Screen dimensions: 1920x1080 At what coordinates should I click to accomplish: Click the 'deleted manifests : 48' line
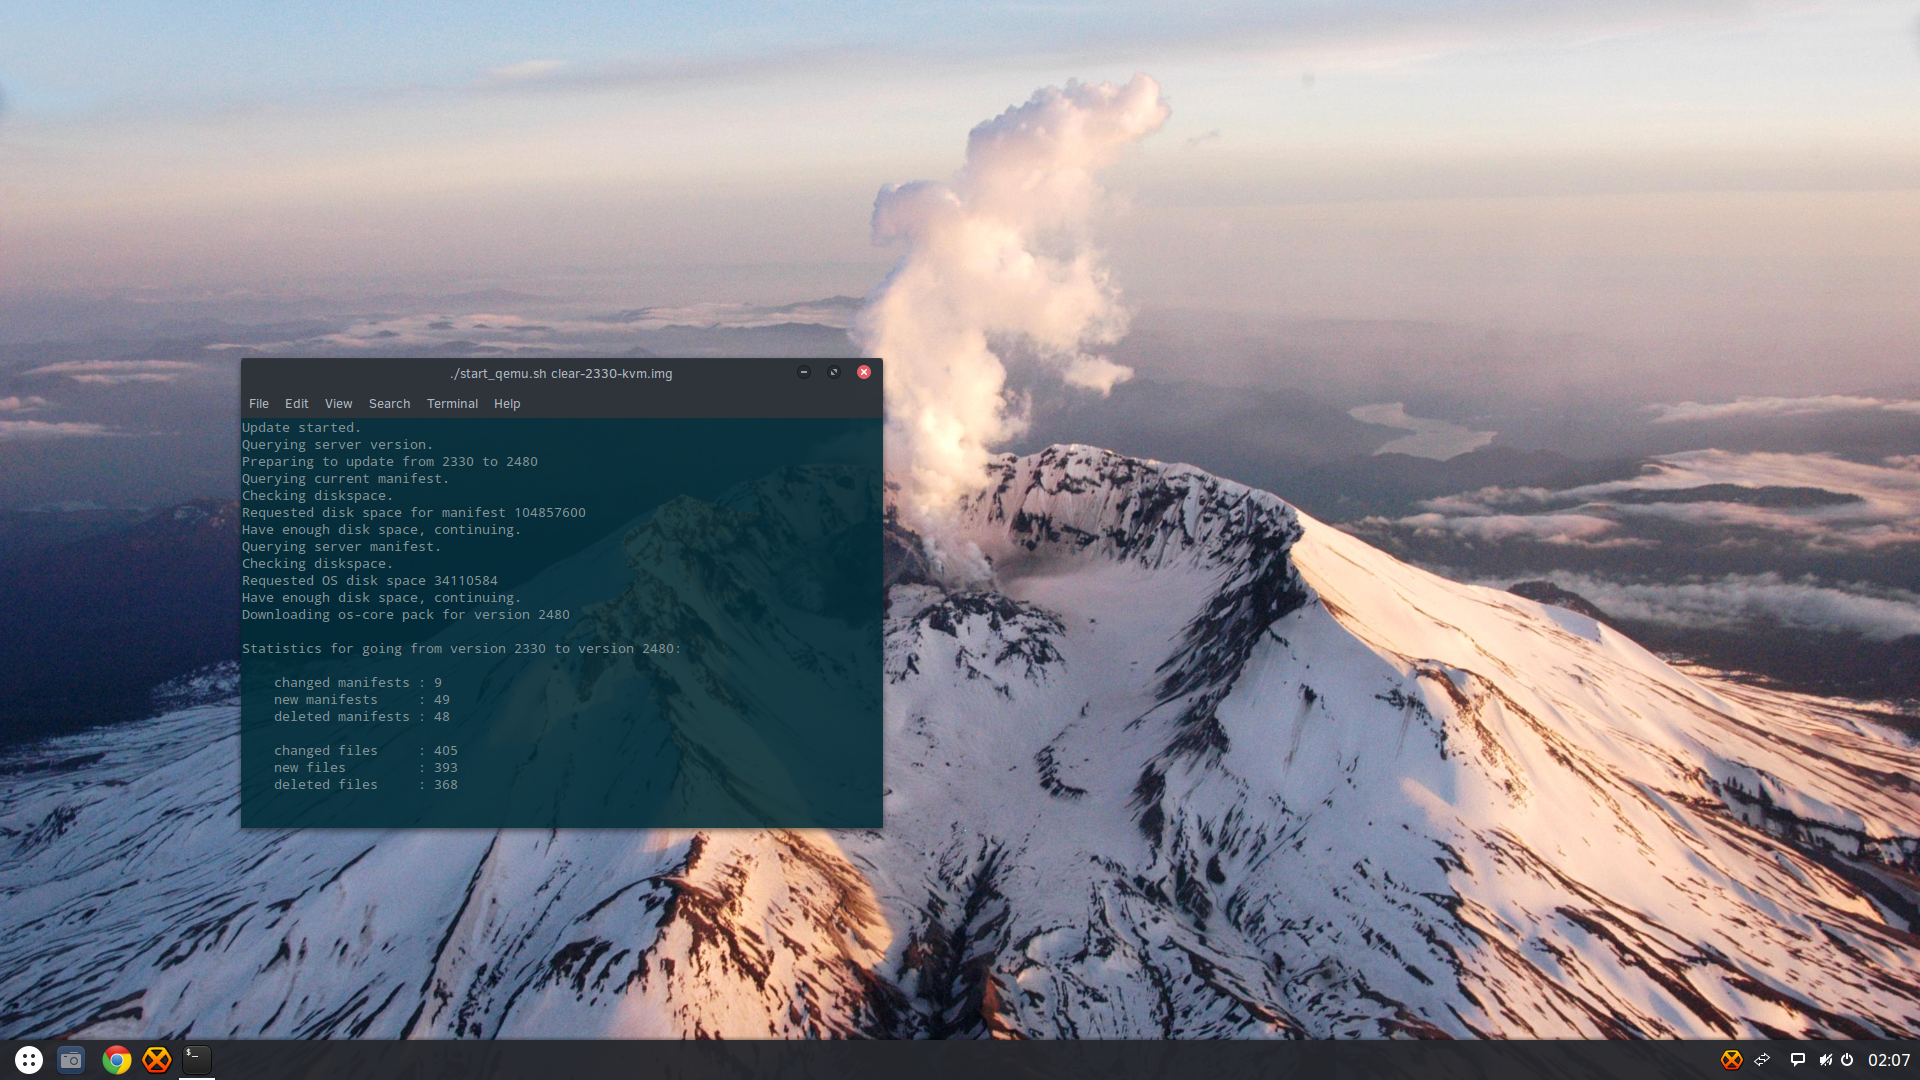pos(362,717)
